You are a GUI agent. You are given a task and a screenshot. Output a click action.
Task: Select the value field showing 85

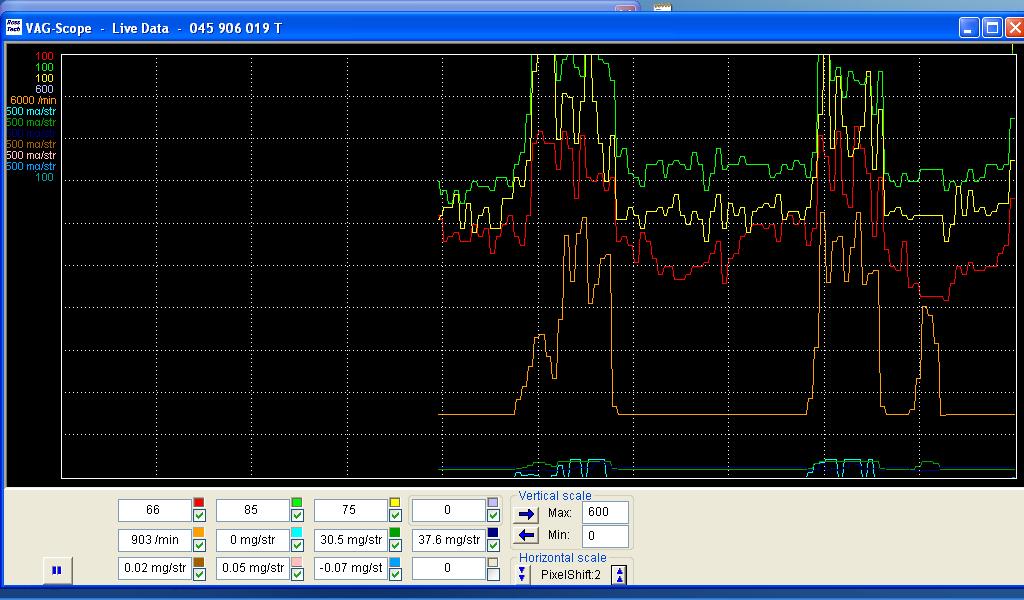pos(252,510)
